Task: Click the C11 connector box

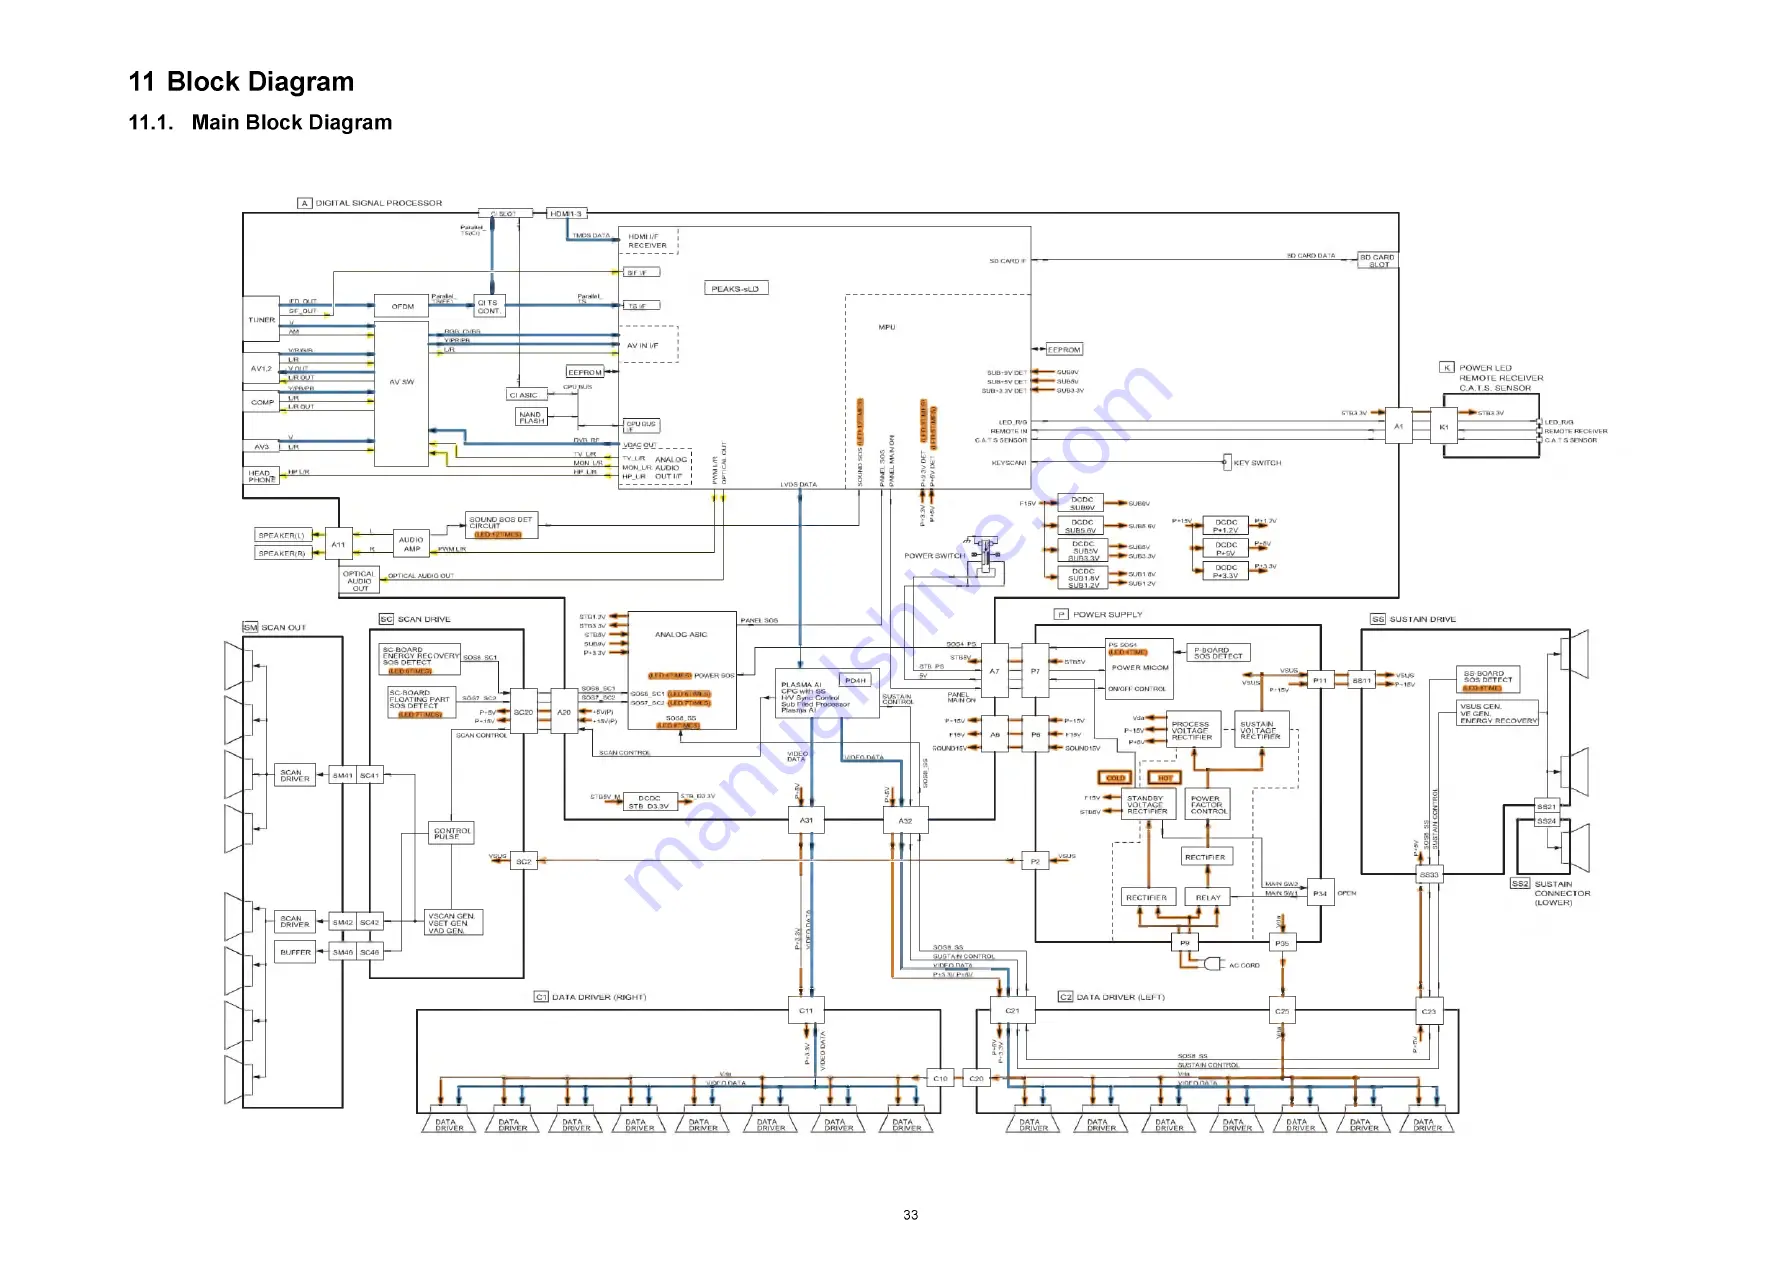Action: click(x=806, y=1011)
